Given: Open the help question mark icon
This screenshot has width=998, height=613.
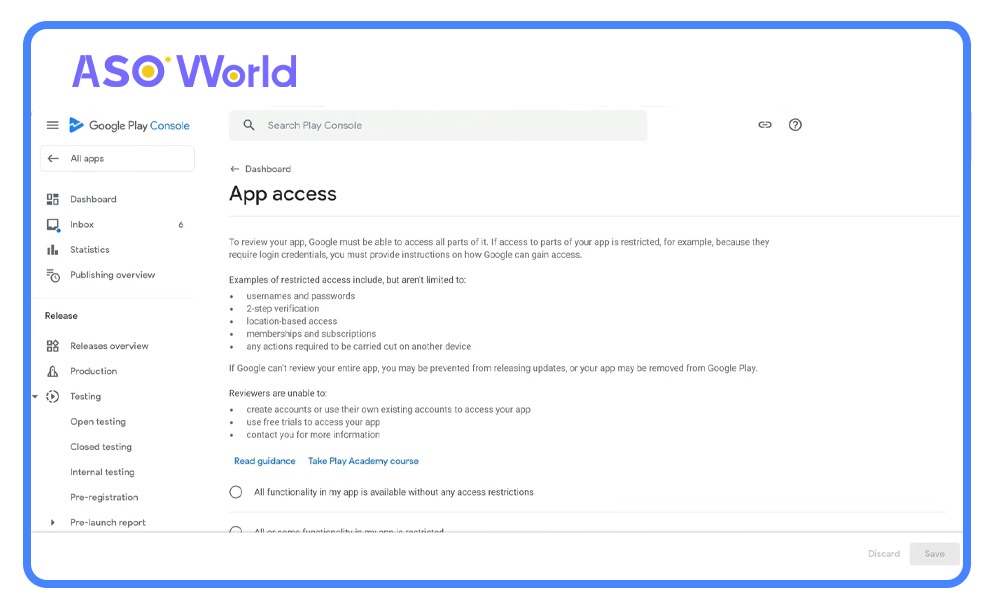Looking at the screenshot, I should [x=795, y=125].
